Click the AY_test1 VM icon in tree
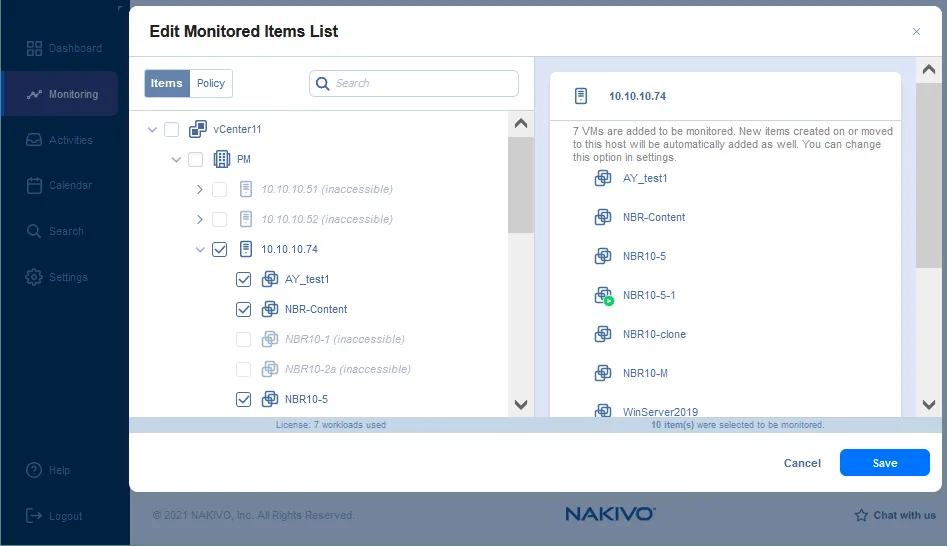947x546 pixels. (x=270, y=279)
